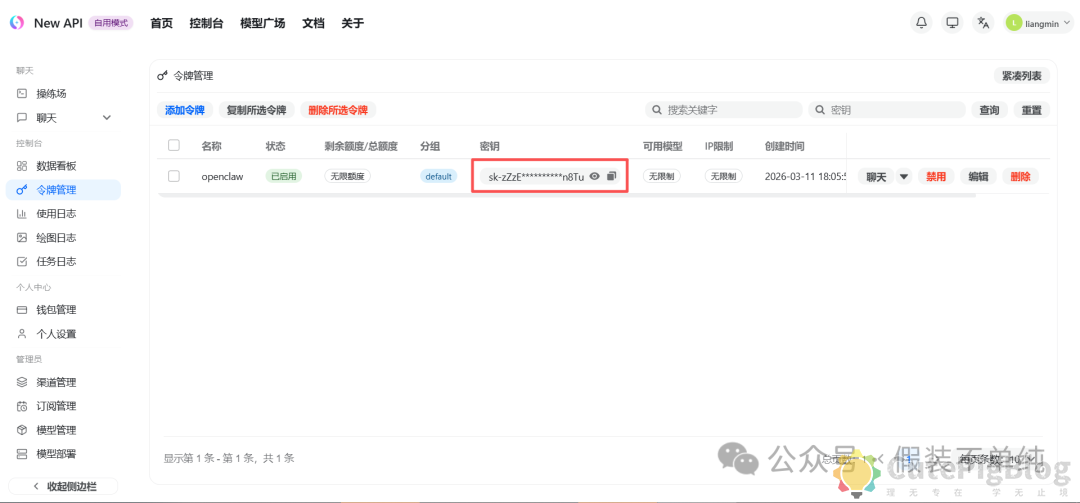Click the 个人设置 person icon

[x=22, y=334]
